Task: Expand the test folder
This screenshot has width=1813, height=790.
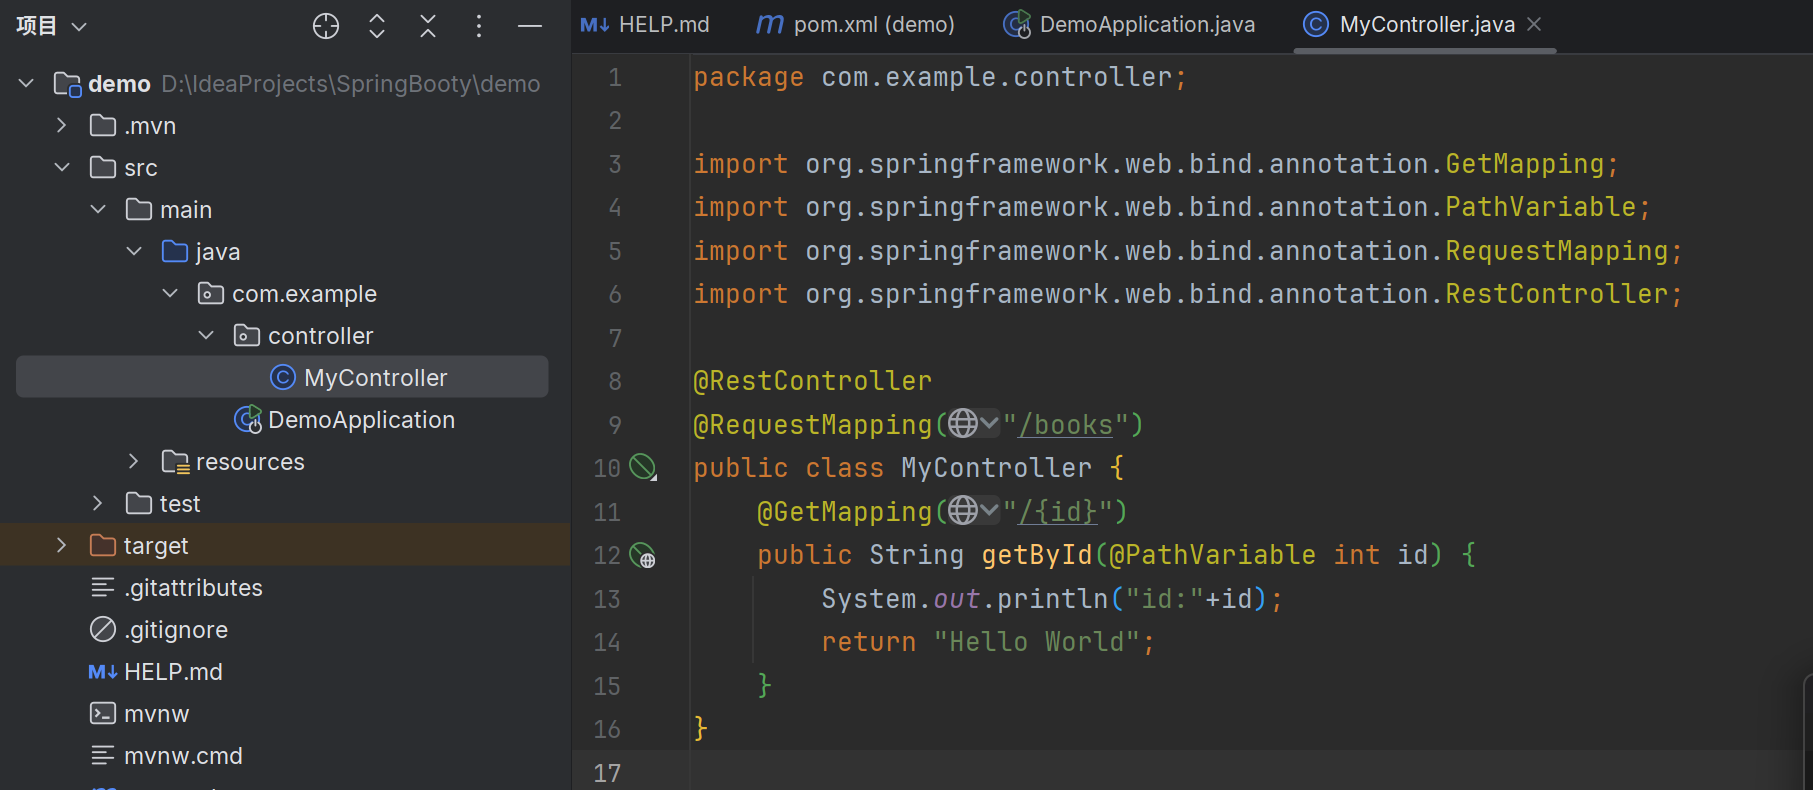Action: coord(98,503)
